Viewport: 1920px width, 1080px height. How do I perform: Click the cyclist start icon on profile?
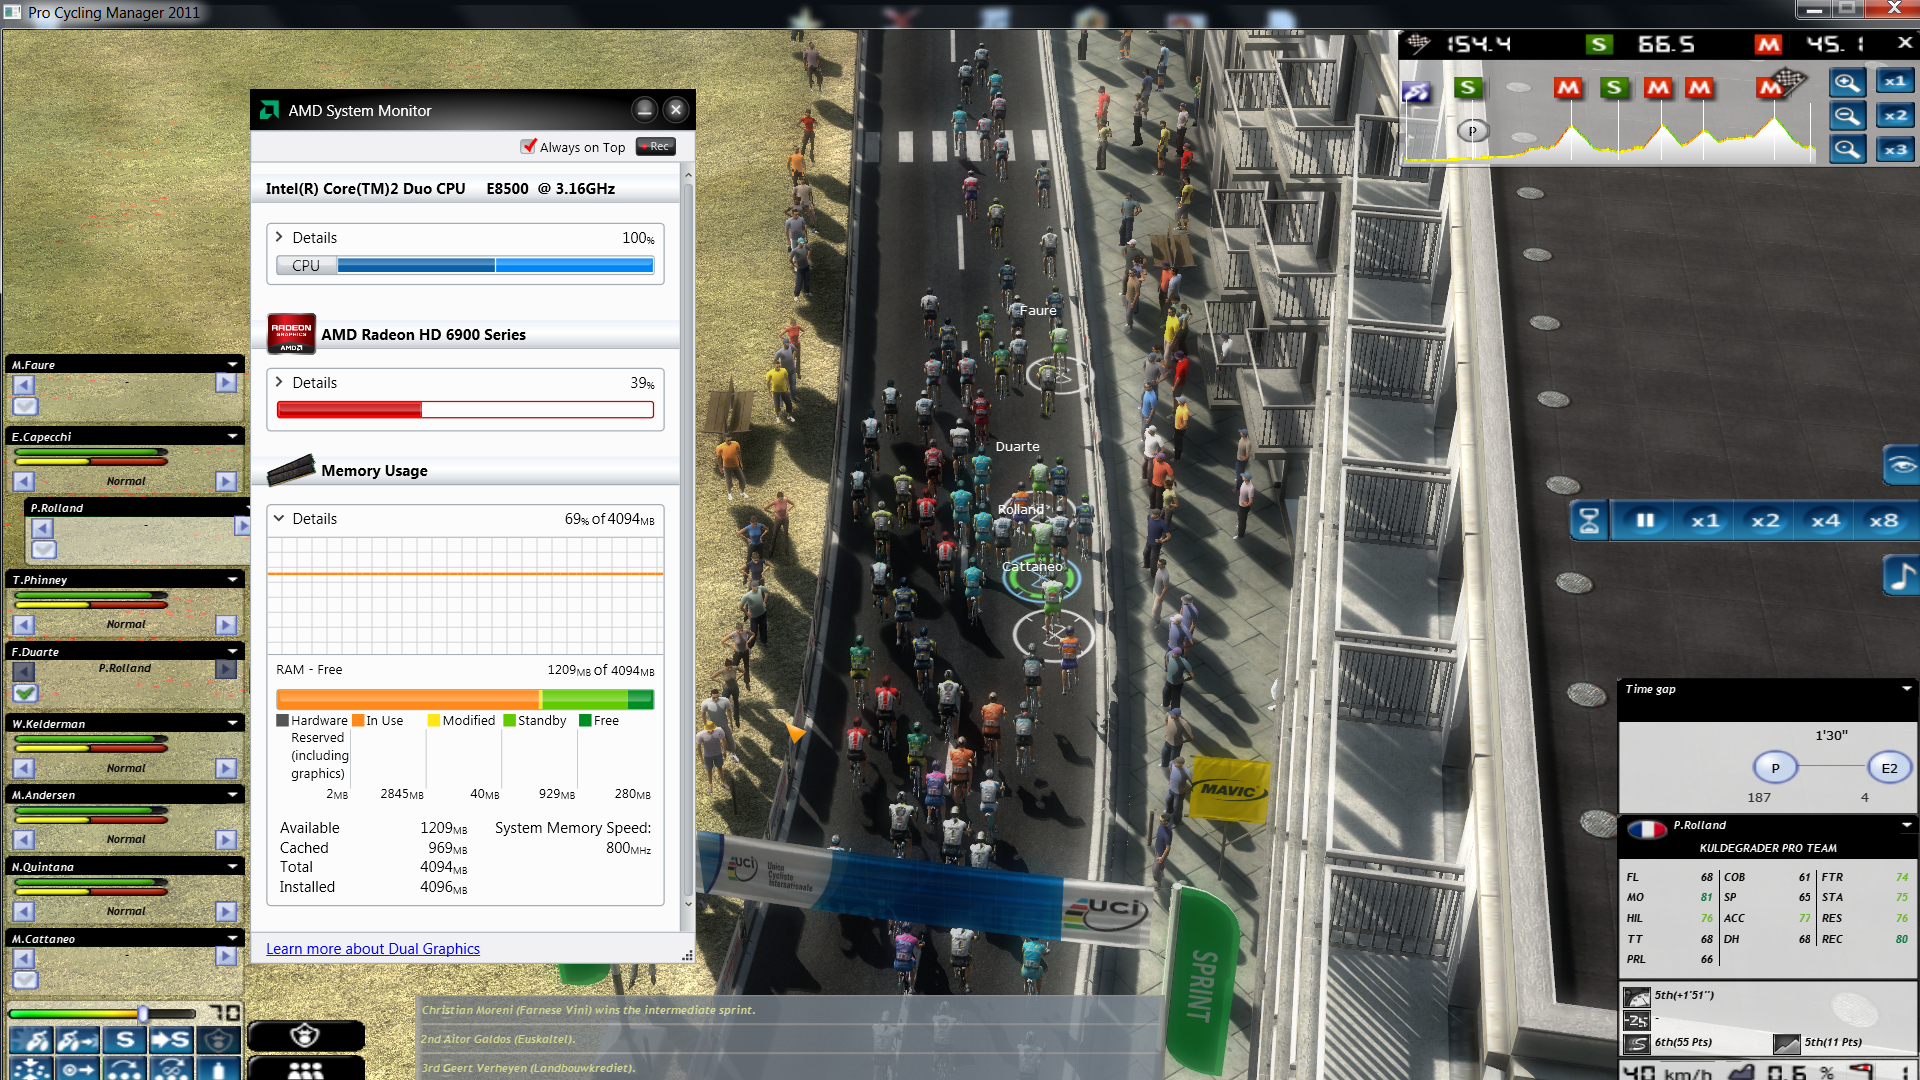(1416, 92)
